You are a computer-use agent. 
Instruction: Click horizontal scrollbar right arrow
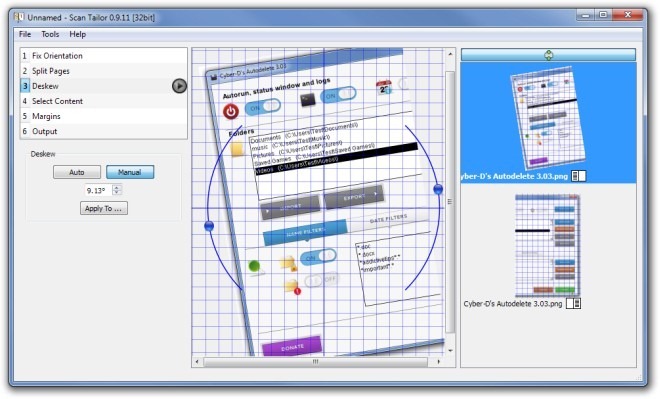coord(439,362)
